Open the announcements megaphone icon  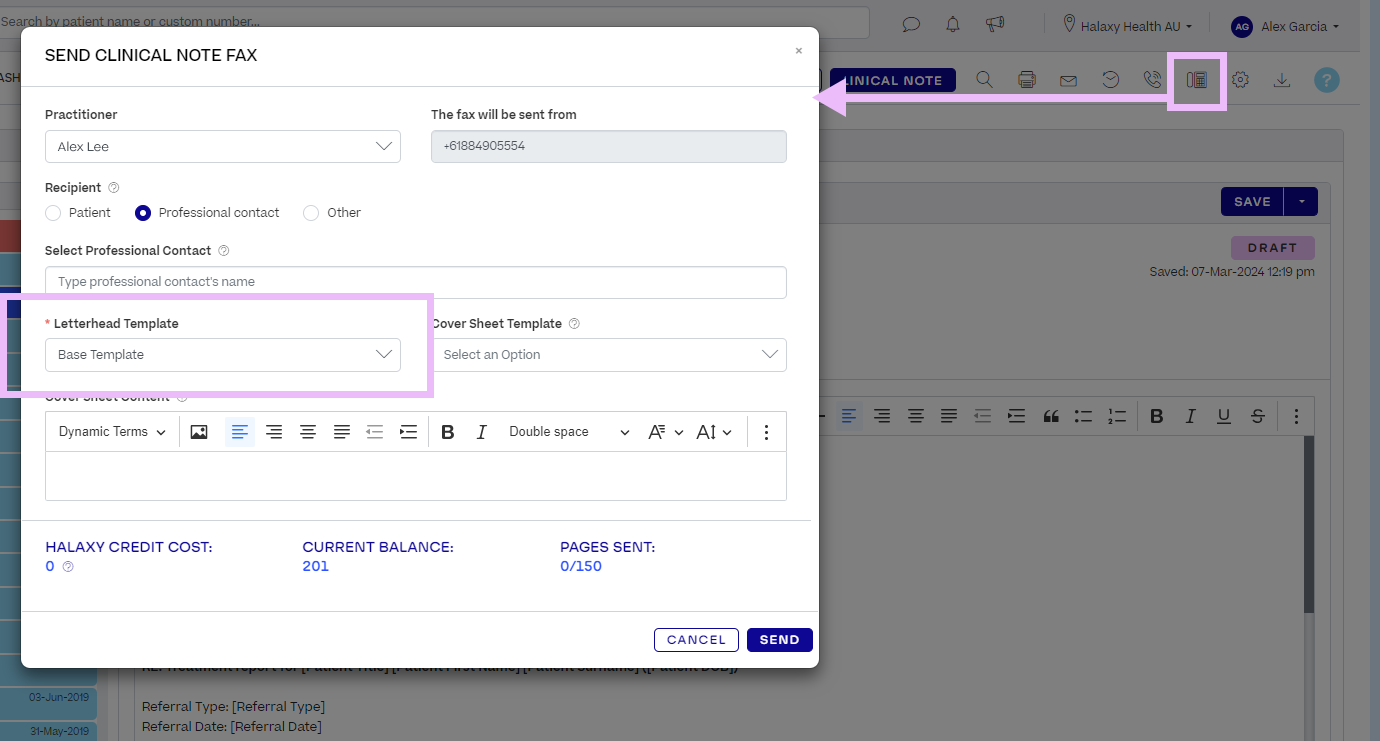(x=994, y=25)
